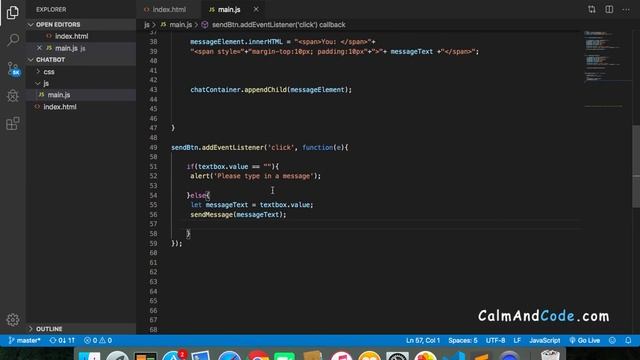Open the Search view in activity bar
The width and height of the screenshot is (640, 360).
pos(13,40)
